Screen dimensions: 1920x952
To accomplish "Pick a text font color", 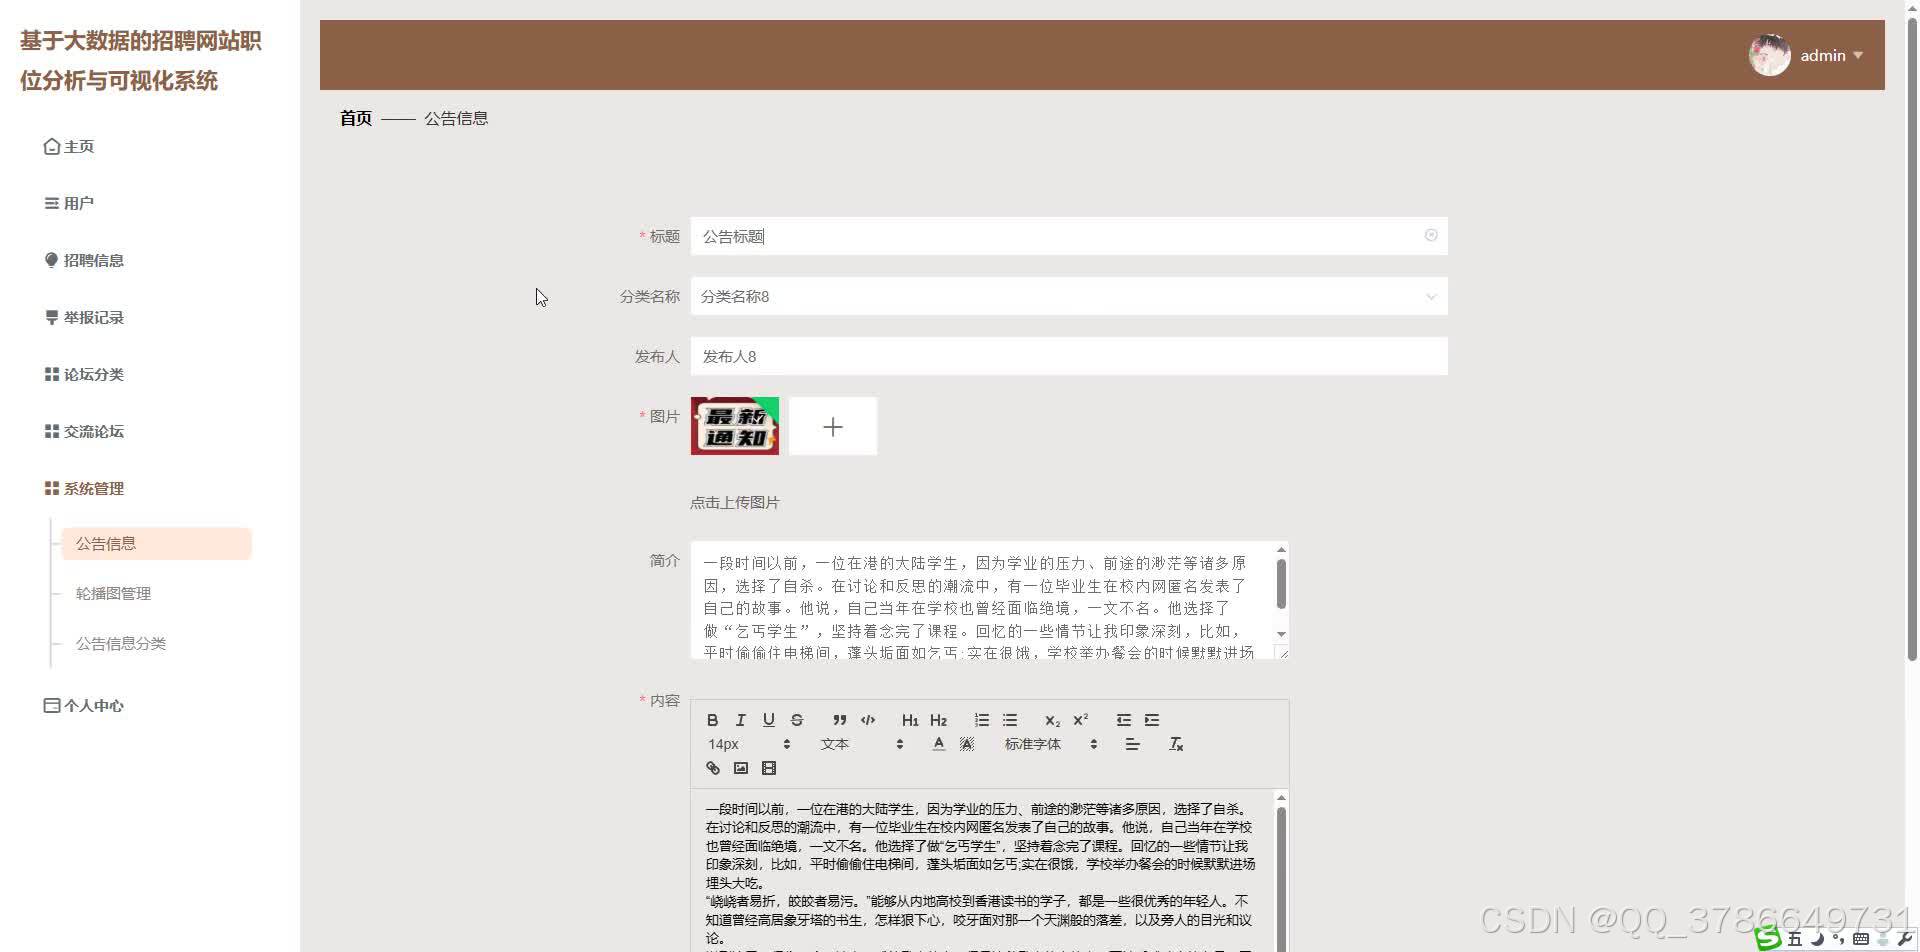I will tap(938, 744).
